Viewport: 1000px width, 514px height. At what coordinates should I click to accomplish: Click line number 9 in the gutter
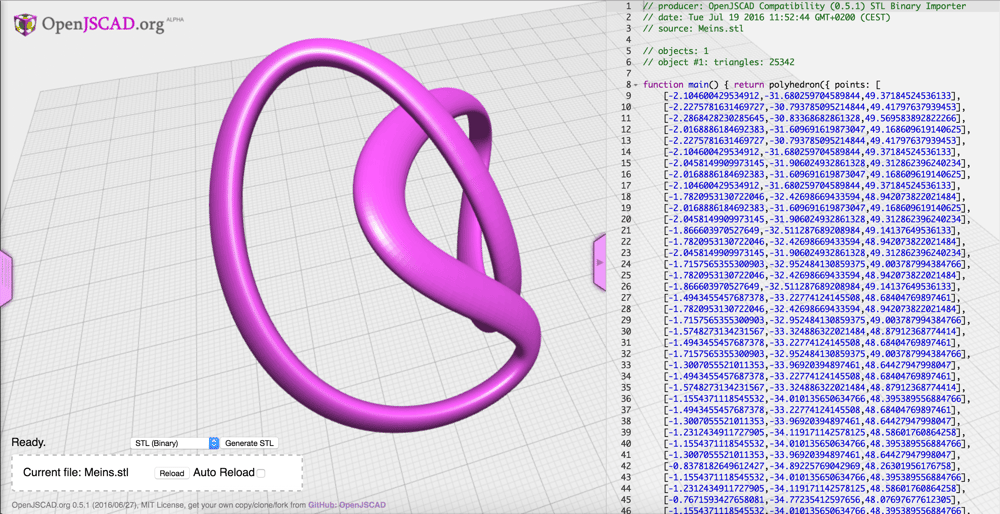[x=628, y=96]
